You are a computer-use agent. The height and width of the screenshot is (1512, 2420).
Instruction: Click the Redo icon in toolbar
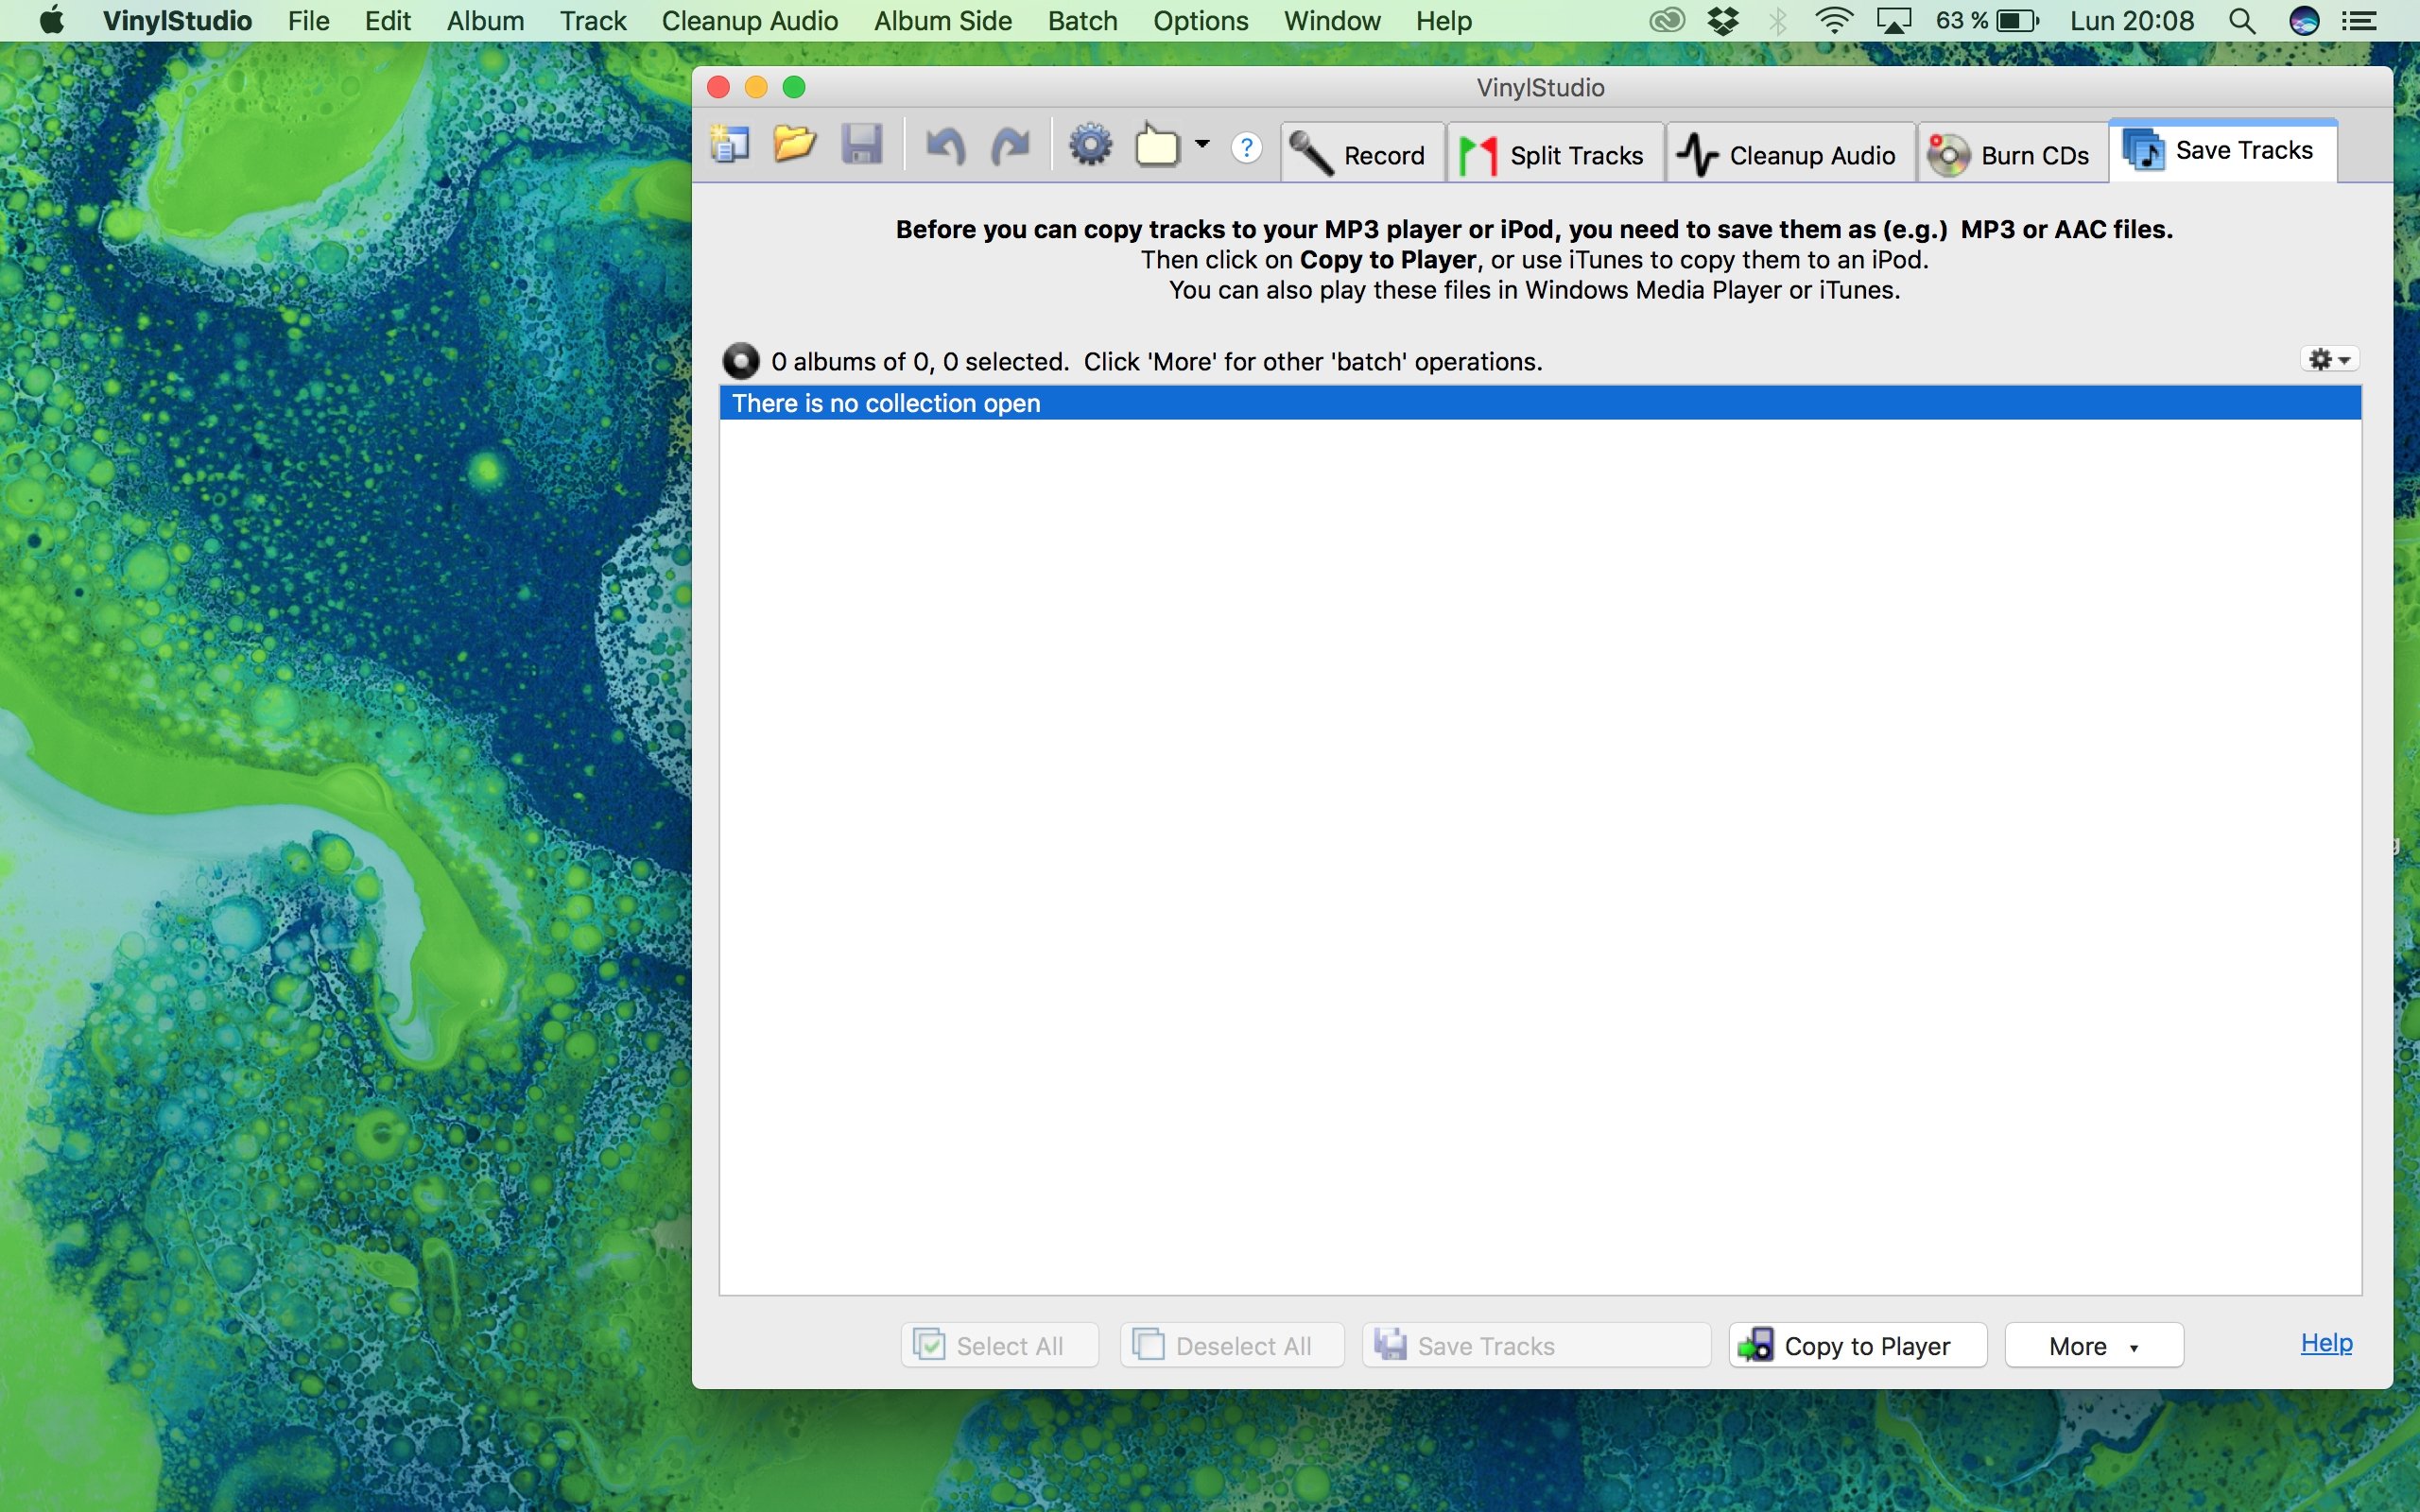[1011, 146]
